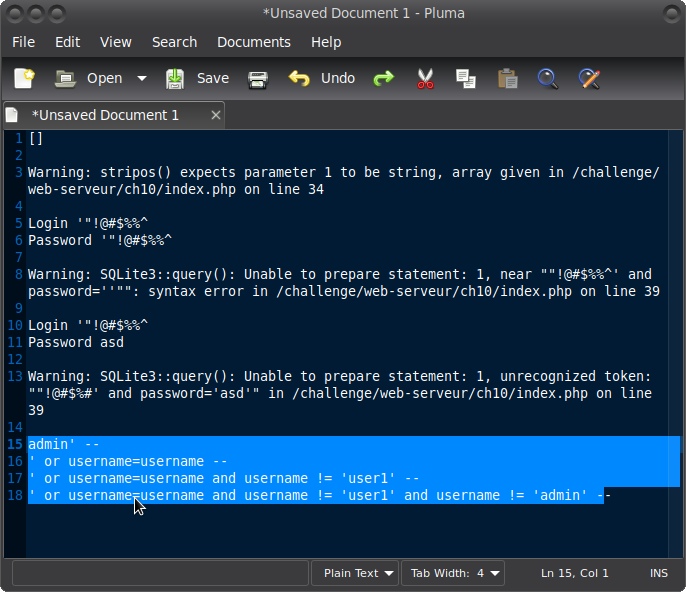Open the View menu
The height and width of the screenshot is (592, 686).
(116, 42)
